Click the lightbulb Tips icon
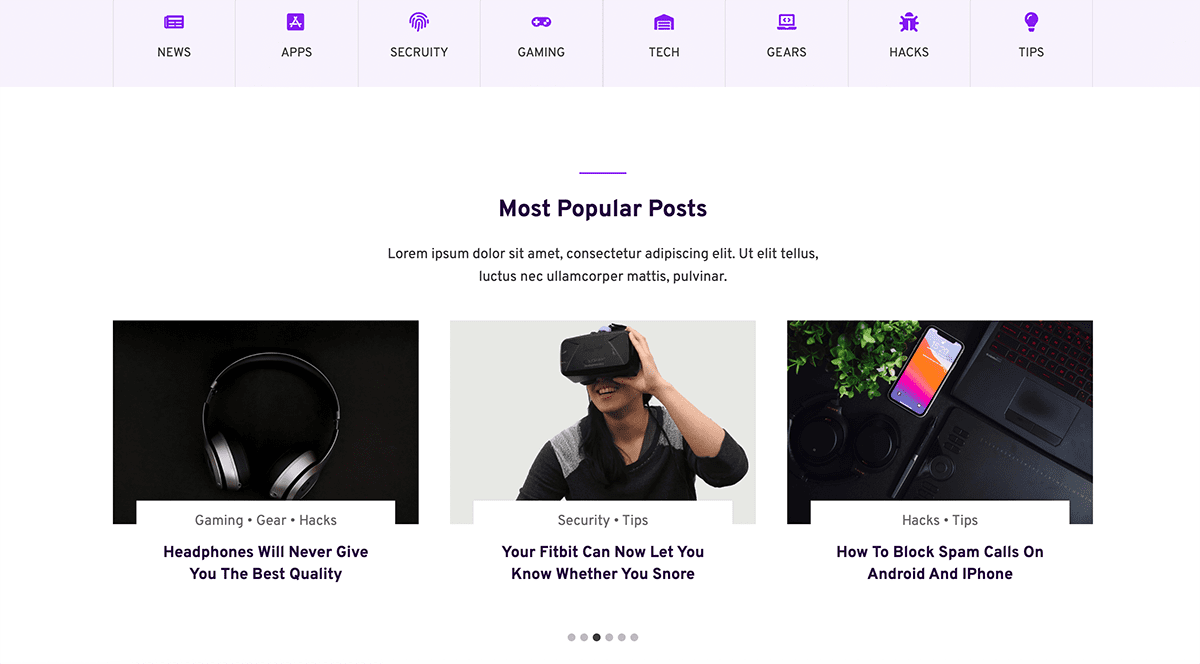1200x664 pixels. [1031, 22]
